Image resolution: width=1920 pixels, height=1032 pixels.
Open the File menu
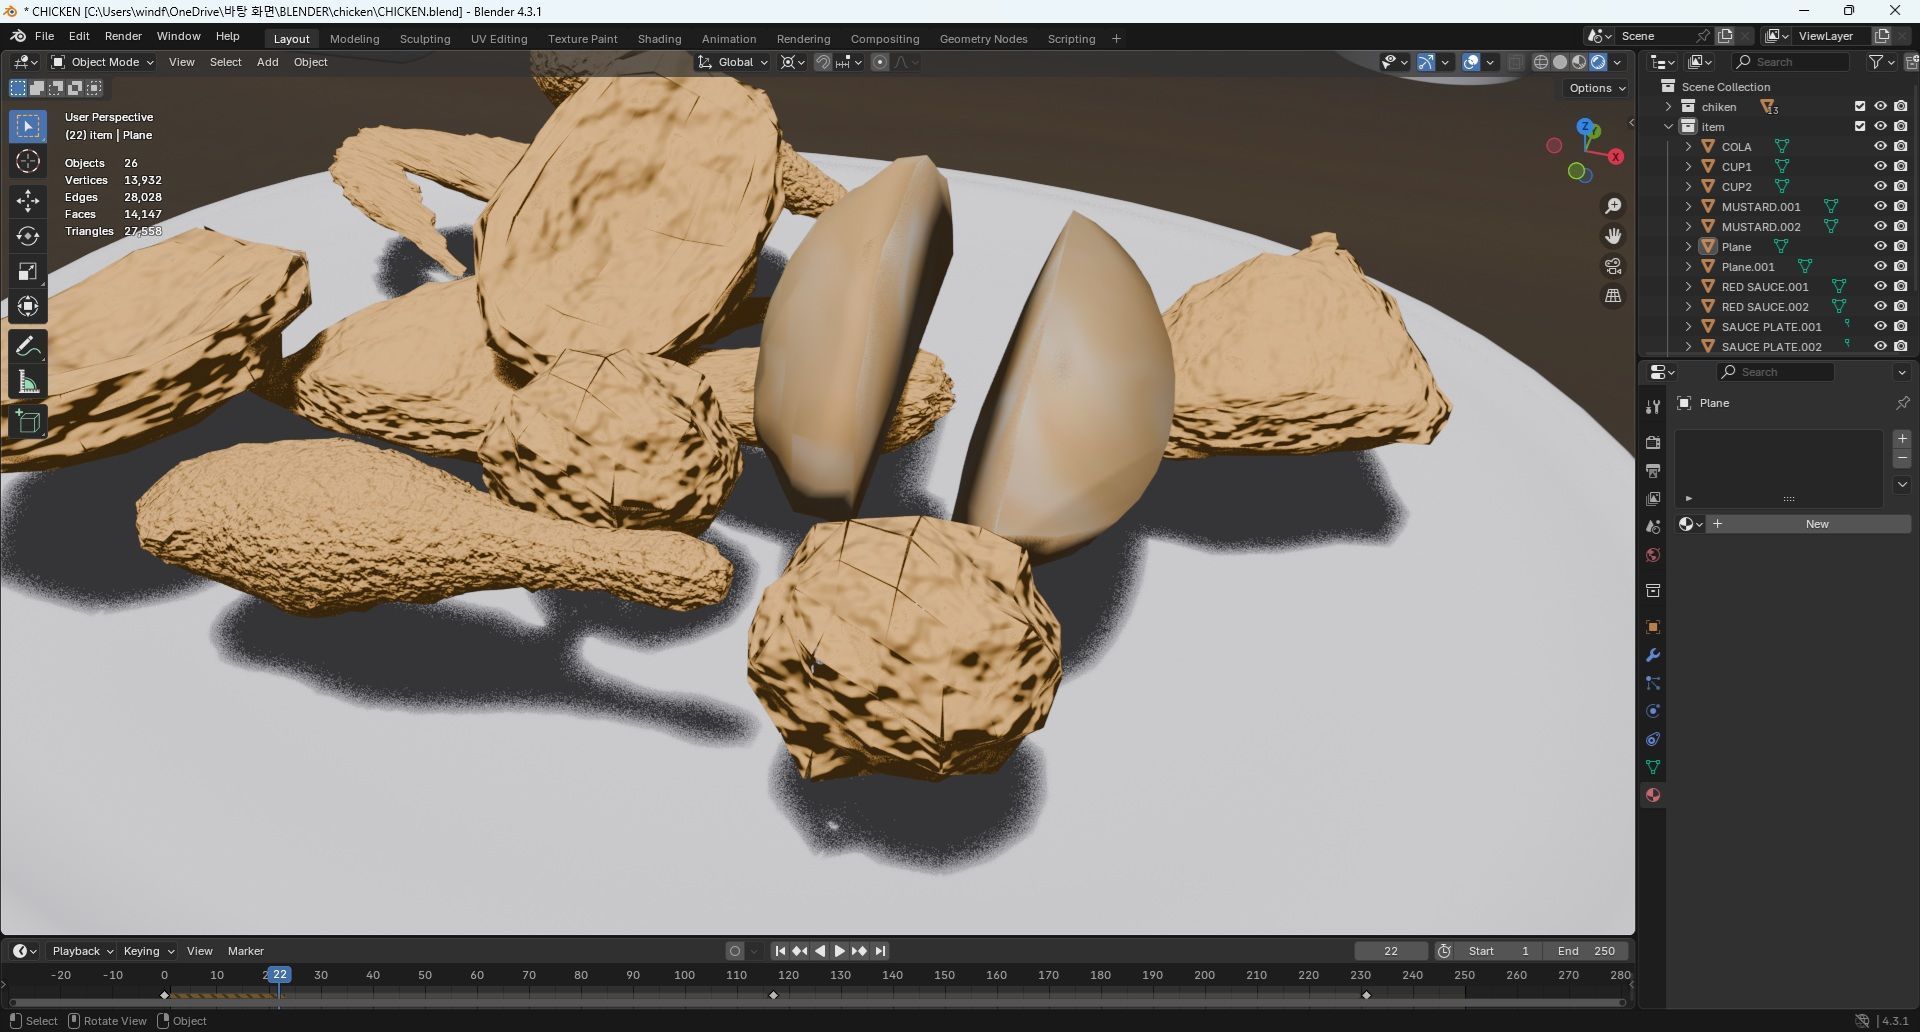click(44, 36)
